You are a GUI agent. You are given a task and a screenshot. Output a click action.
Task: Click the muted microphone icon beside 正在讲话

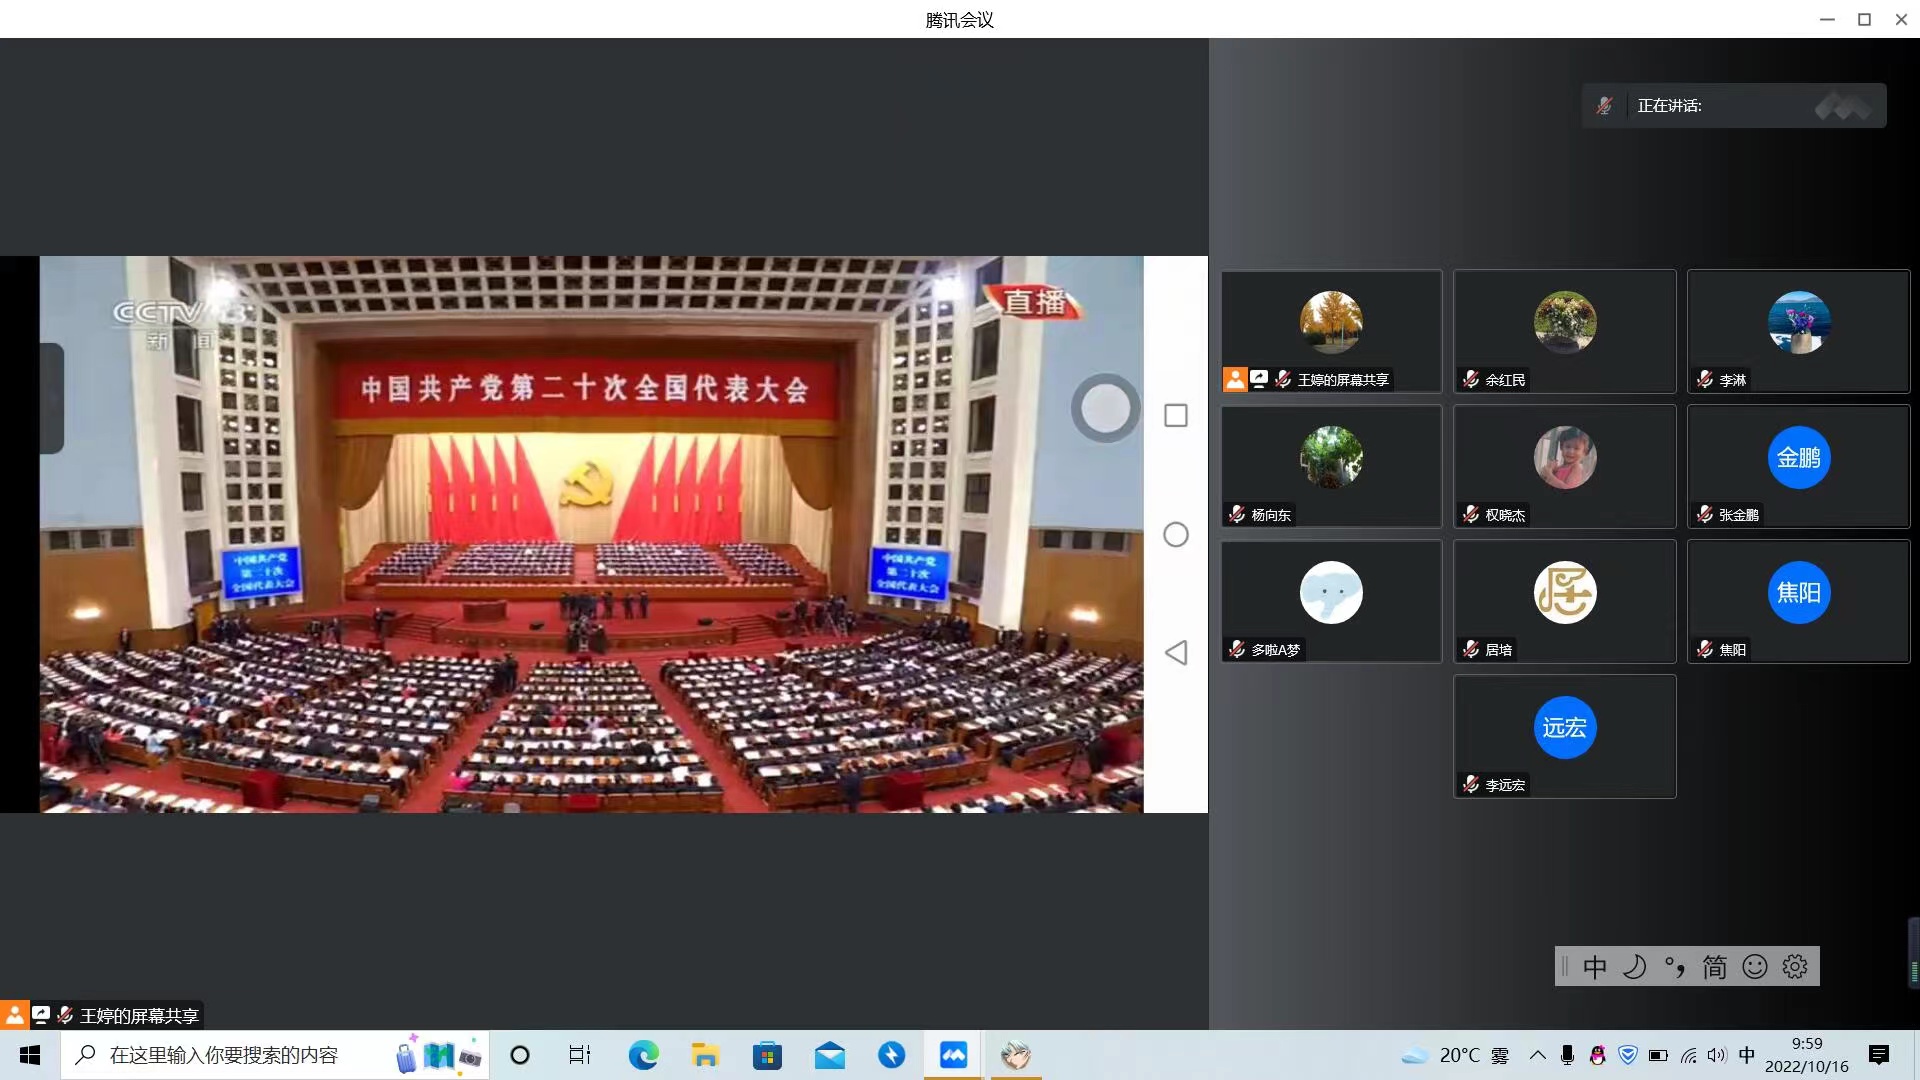(1605, 106)
